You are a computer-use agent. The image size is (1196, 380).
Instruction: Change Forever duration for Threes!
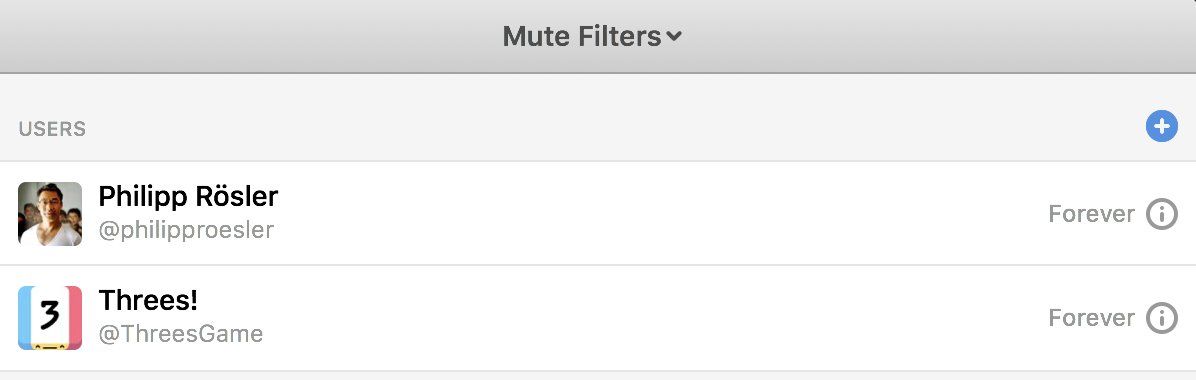click(x=1092, y=318)
